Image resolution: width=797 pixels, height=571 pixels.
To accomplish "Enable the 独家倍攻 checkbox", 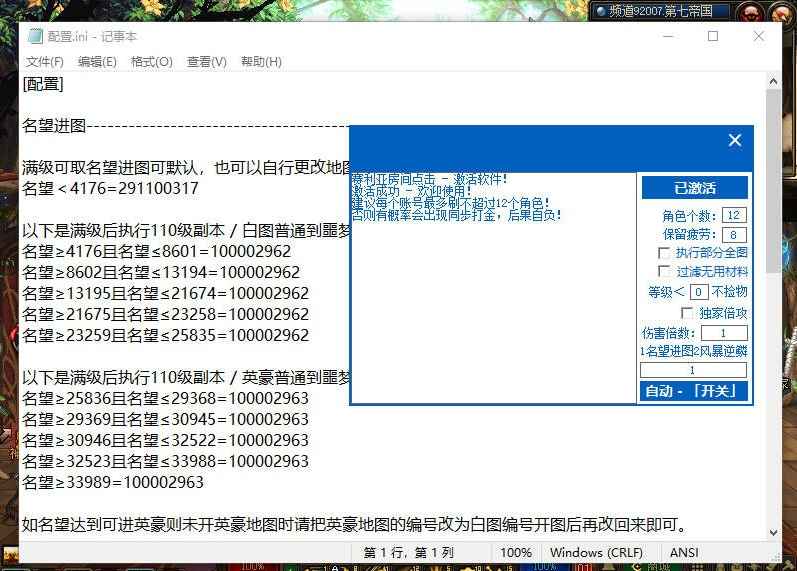I will coord(687,313).
